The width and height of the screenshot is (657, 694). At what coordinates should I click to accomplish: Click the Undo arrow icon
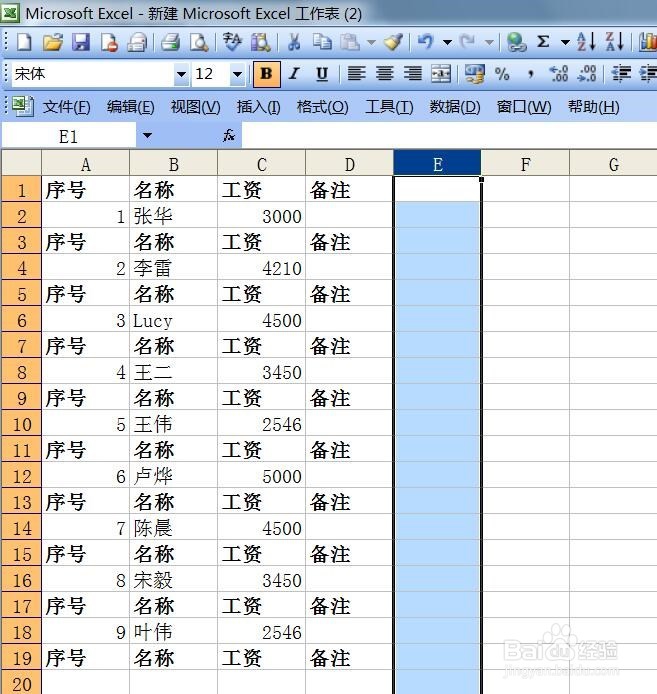coord(425,42)
